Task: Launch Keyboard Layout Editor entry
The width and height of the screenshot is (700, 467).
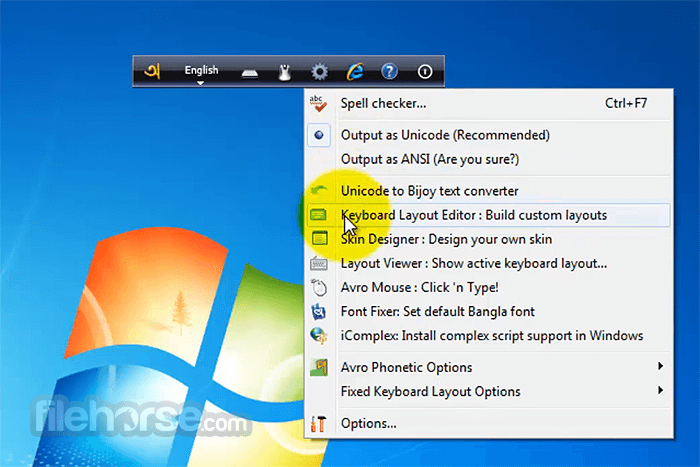Action: point(489,215)
